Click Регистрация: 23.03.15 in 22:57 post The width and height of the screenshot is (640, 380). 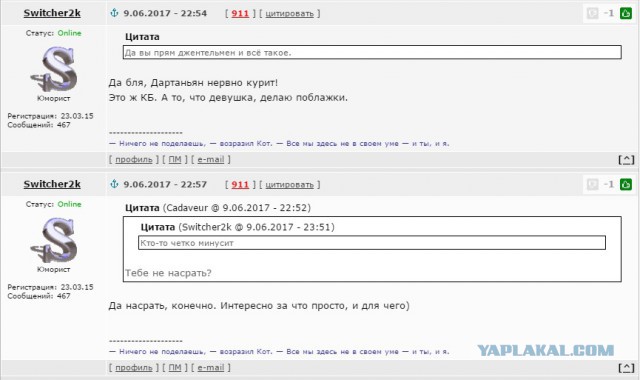click(50, 287)
